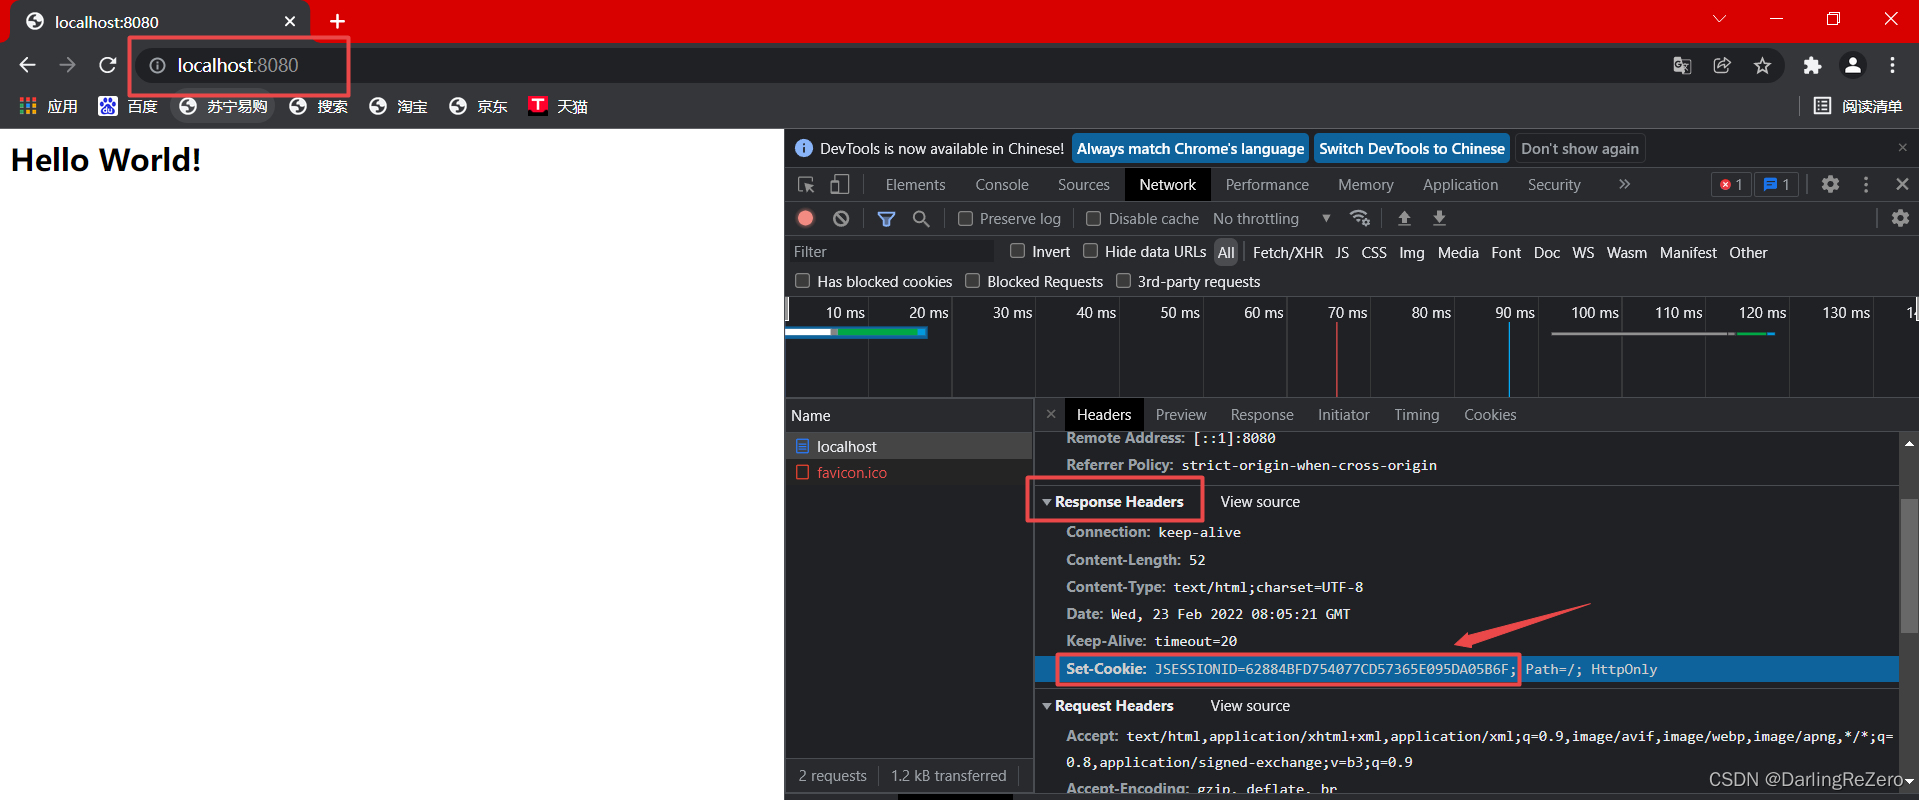The width and height of the screenshot is (1919, 800).
Task: Filter requests by Fetch/XHR type
Action: (1287, 253)
